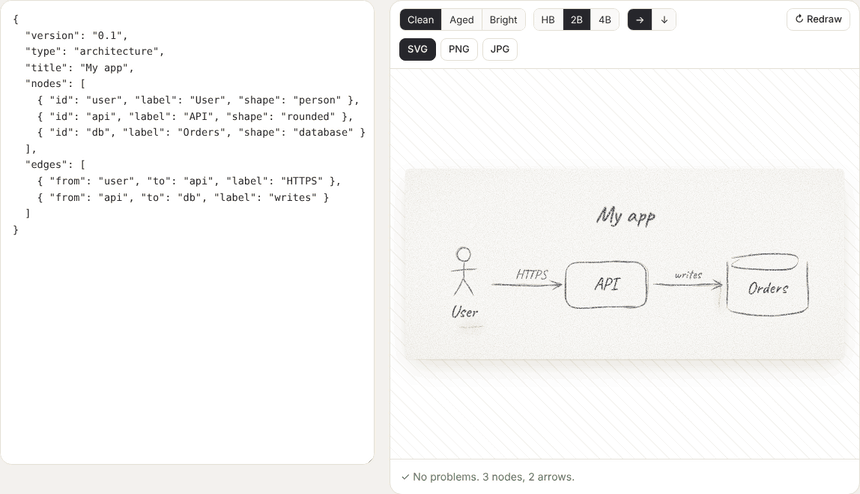Switch paper style to Aged
The image size is (860, 494).
(x=461, y=20)
